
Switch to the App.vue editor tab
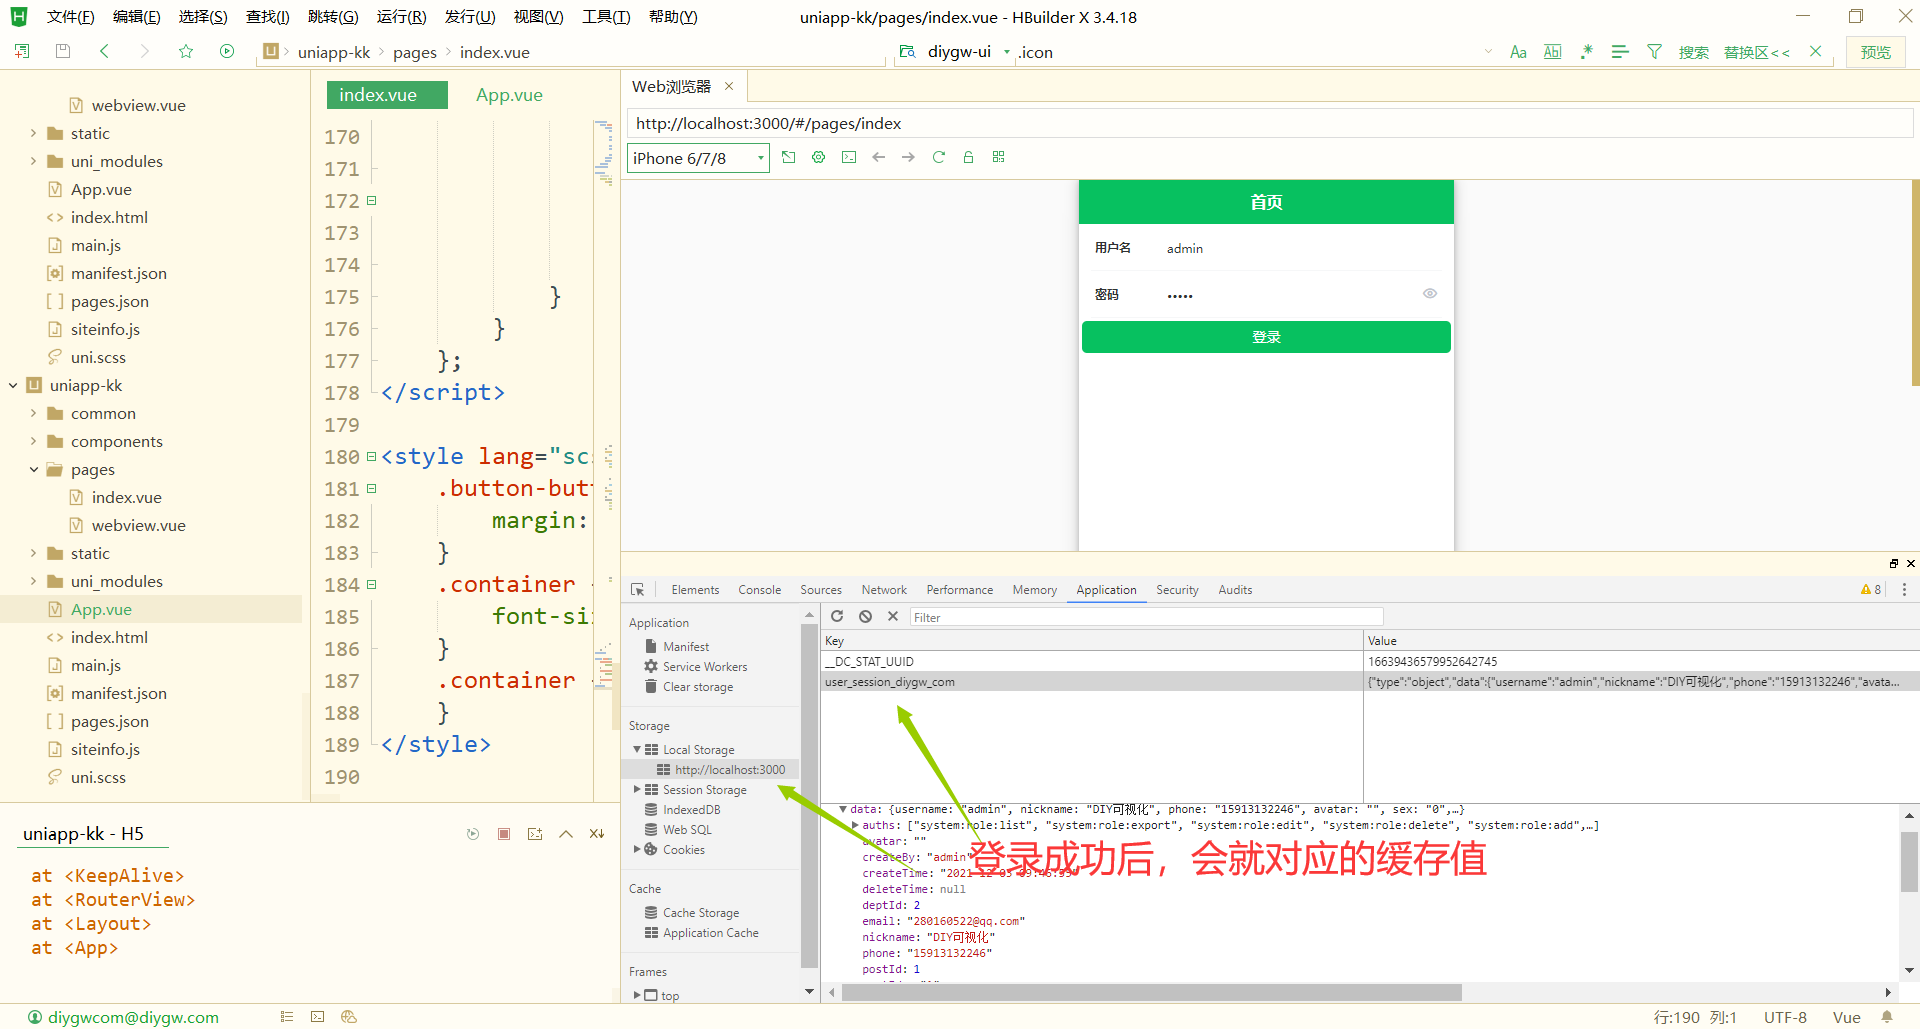coord(509,95)
